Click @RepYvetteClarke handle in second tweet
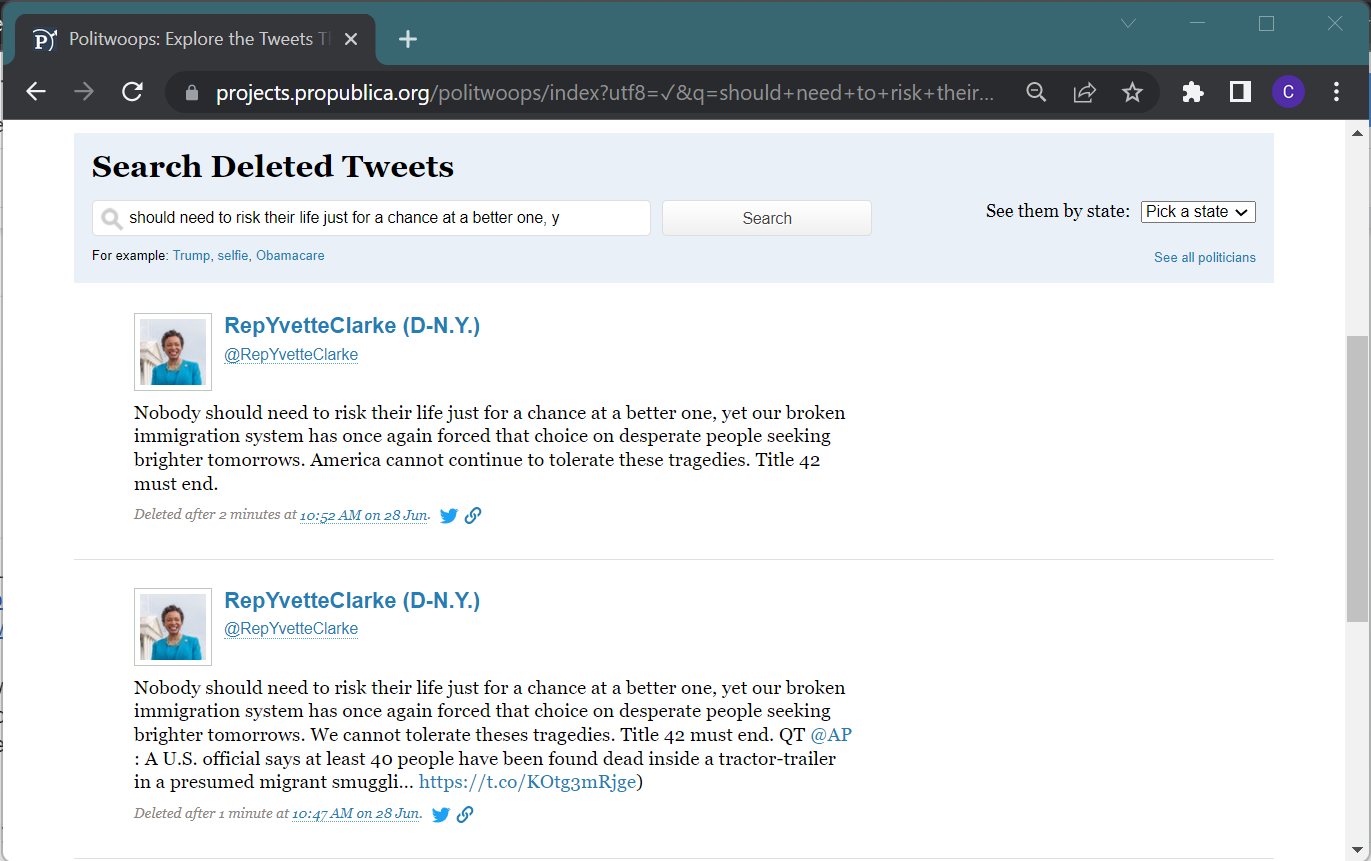This screenshot has width=1371, height=861. pos(291,629)
